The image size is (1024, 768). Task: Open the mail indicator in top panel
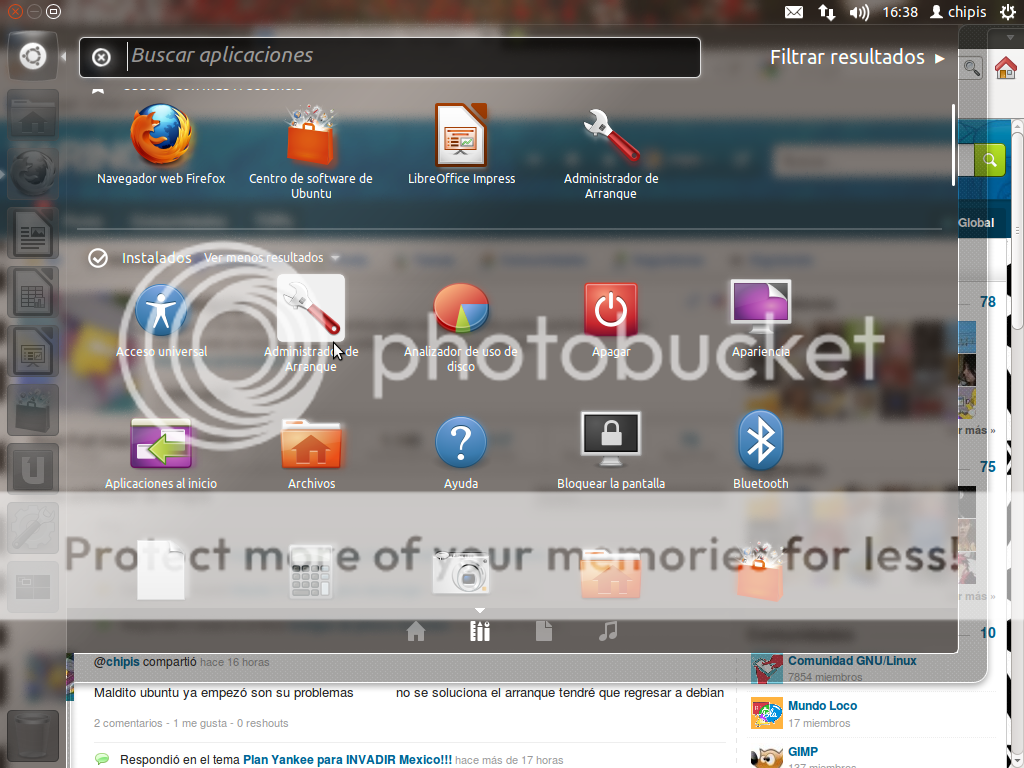(x=793, y=12)
